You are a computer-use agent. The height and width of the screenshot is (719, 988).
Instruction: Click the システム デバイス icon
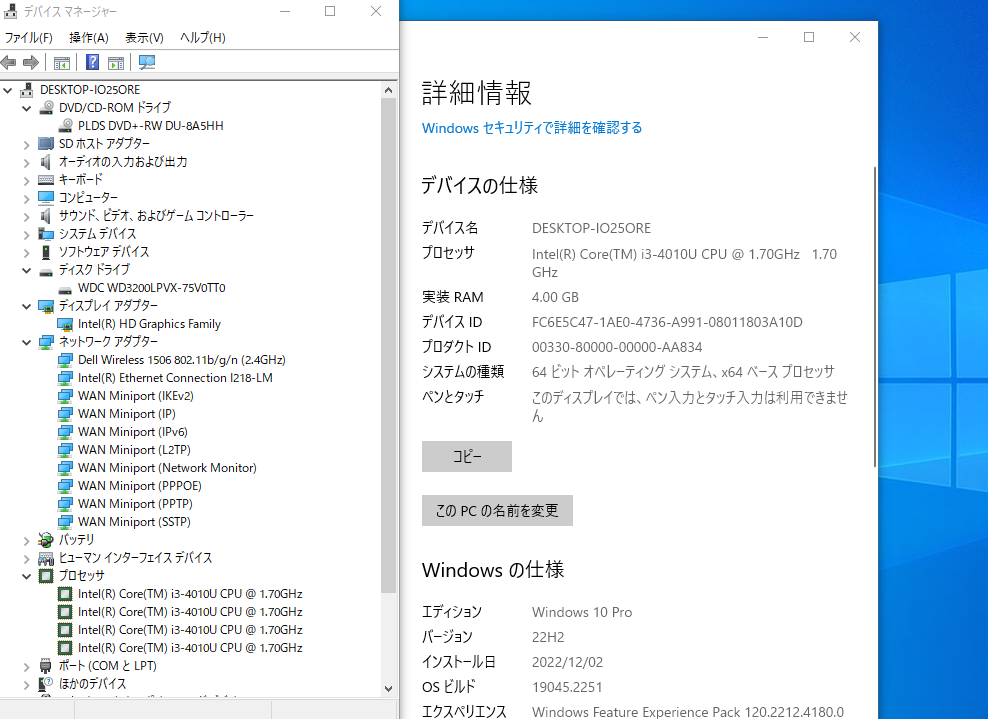tap(46, 234)
